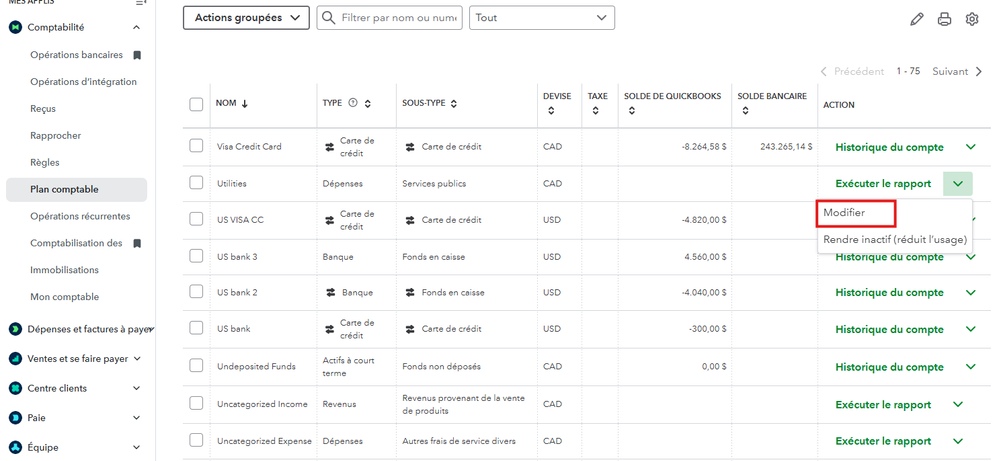Click the Centre clients sidebar icon

click(x=15, y=388)
